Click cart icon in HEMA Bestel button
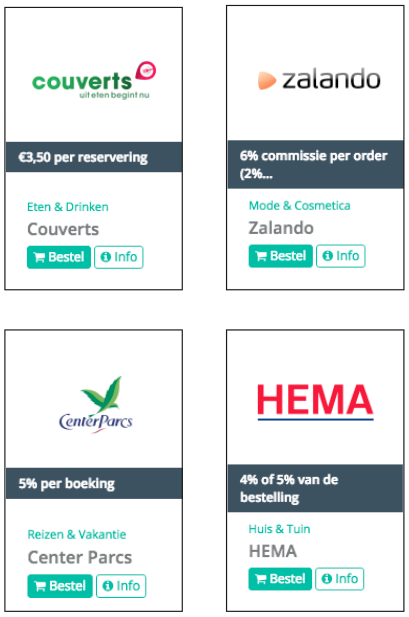 (261, 579)
